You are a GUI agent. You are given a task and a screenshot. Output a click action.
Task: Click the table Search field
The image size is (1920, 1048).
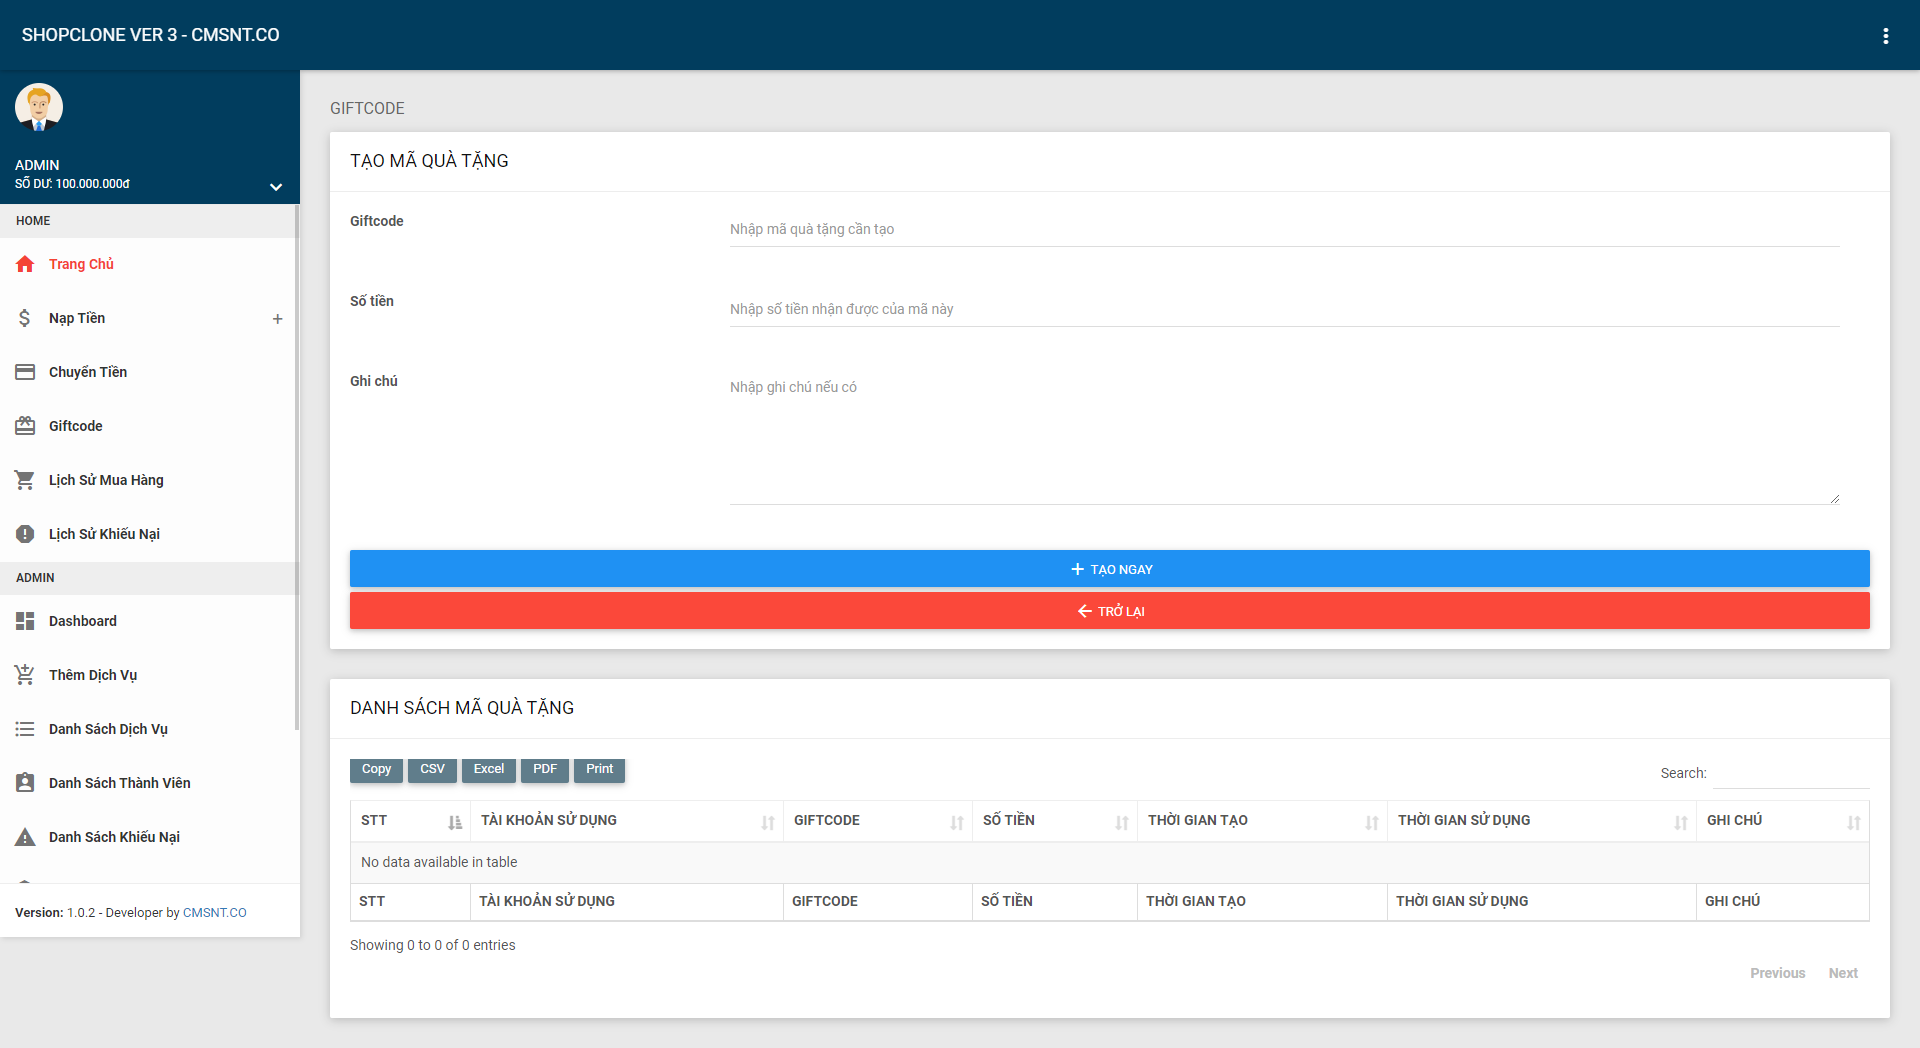coord(1791,773)
